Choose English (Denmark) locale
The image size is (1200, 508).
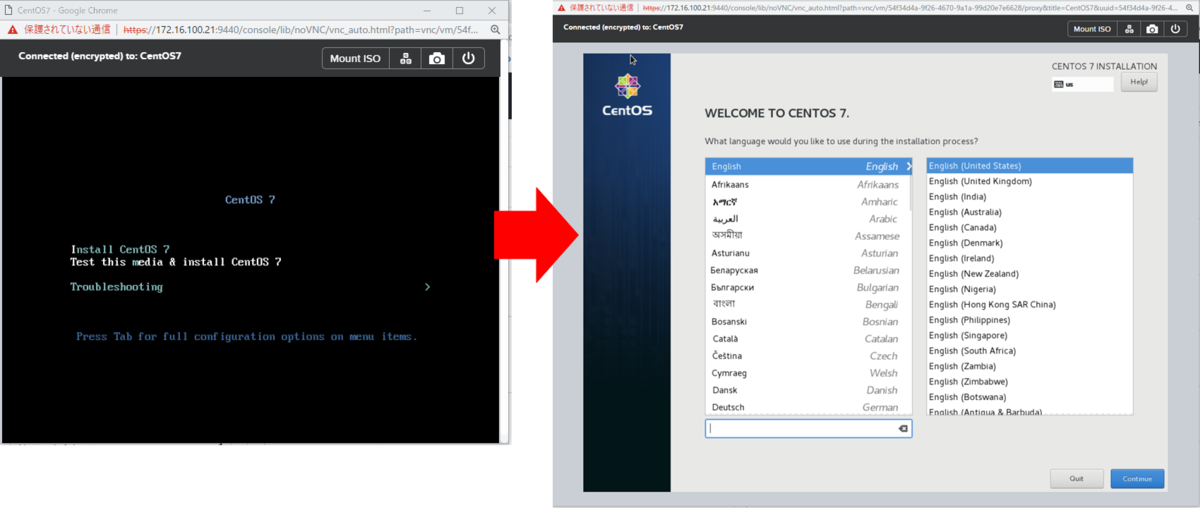click(1029, 243)
